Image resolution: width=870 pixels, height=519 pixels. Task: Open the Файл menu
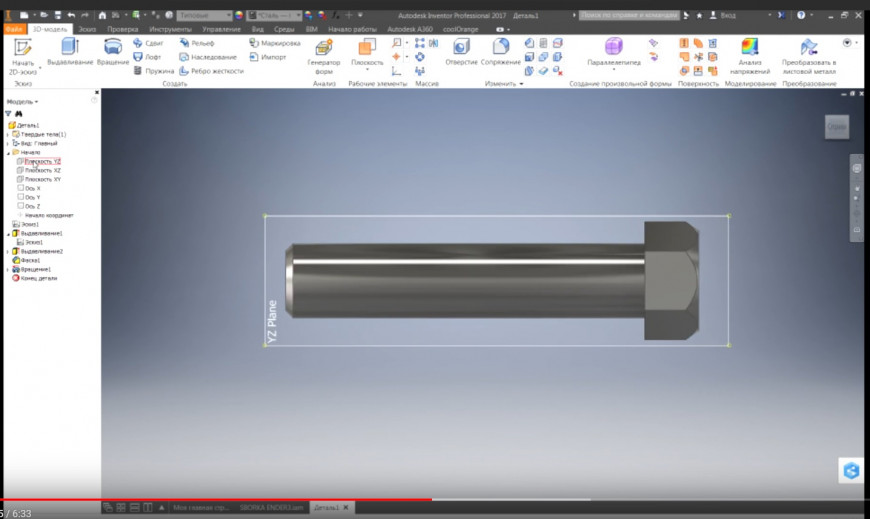click(14, 29)
